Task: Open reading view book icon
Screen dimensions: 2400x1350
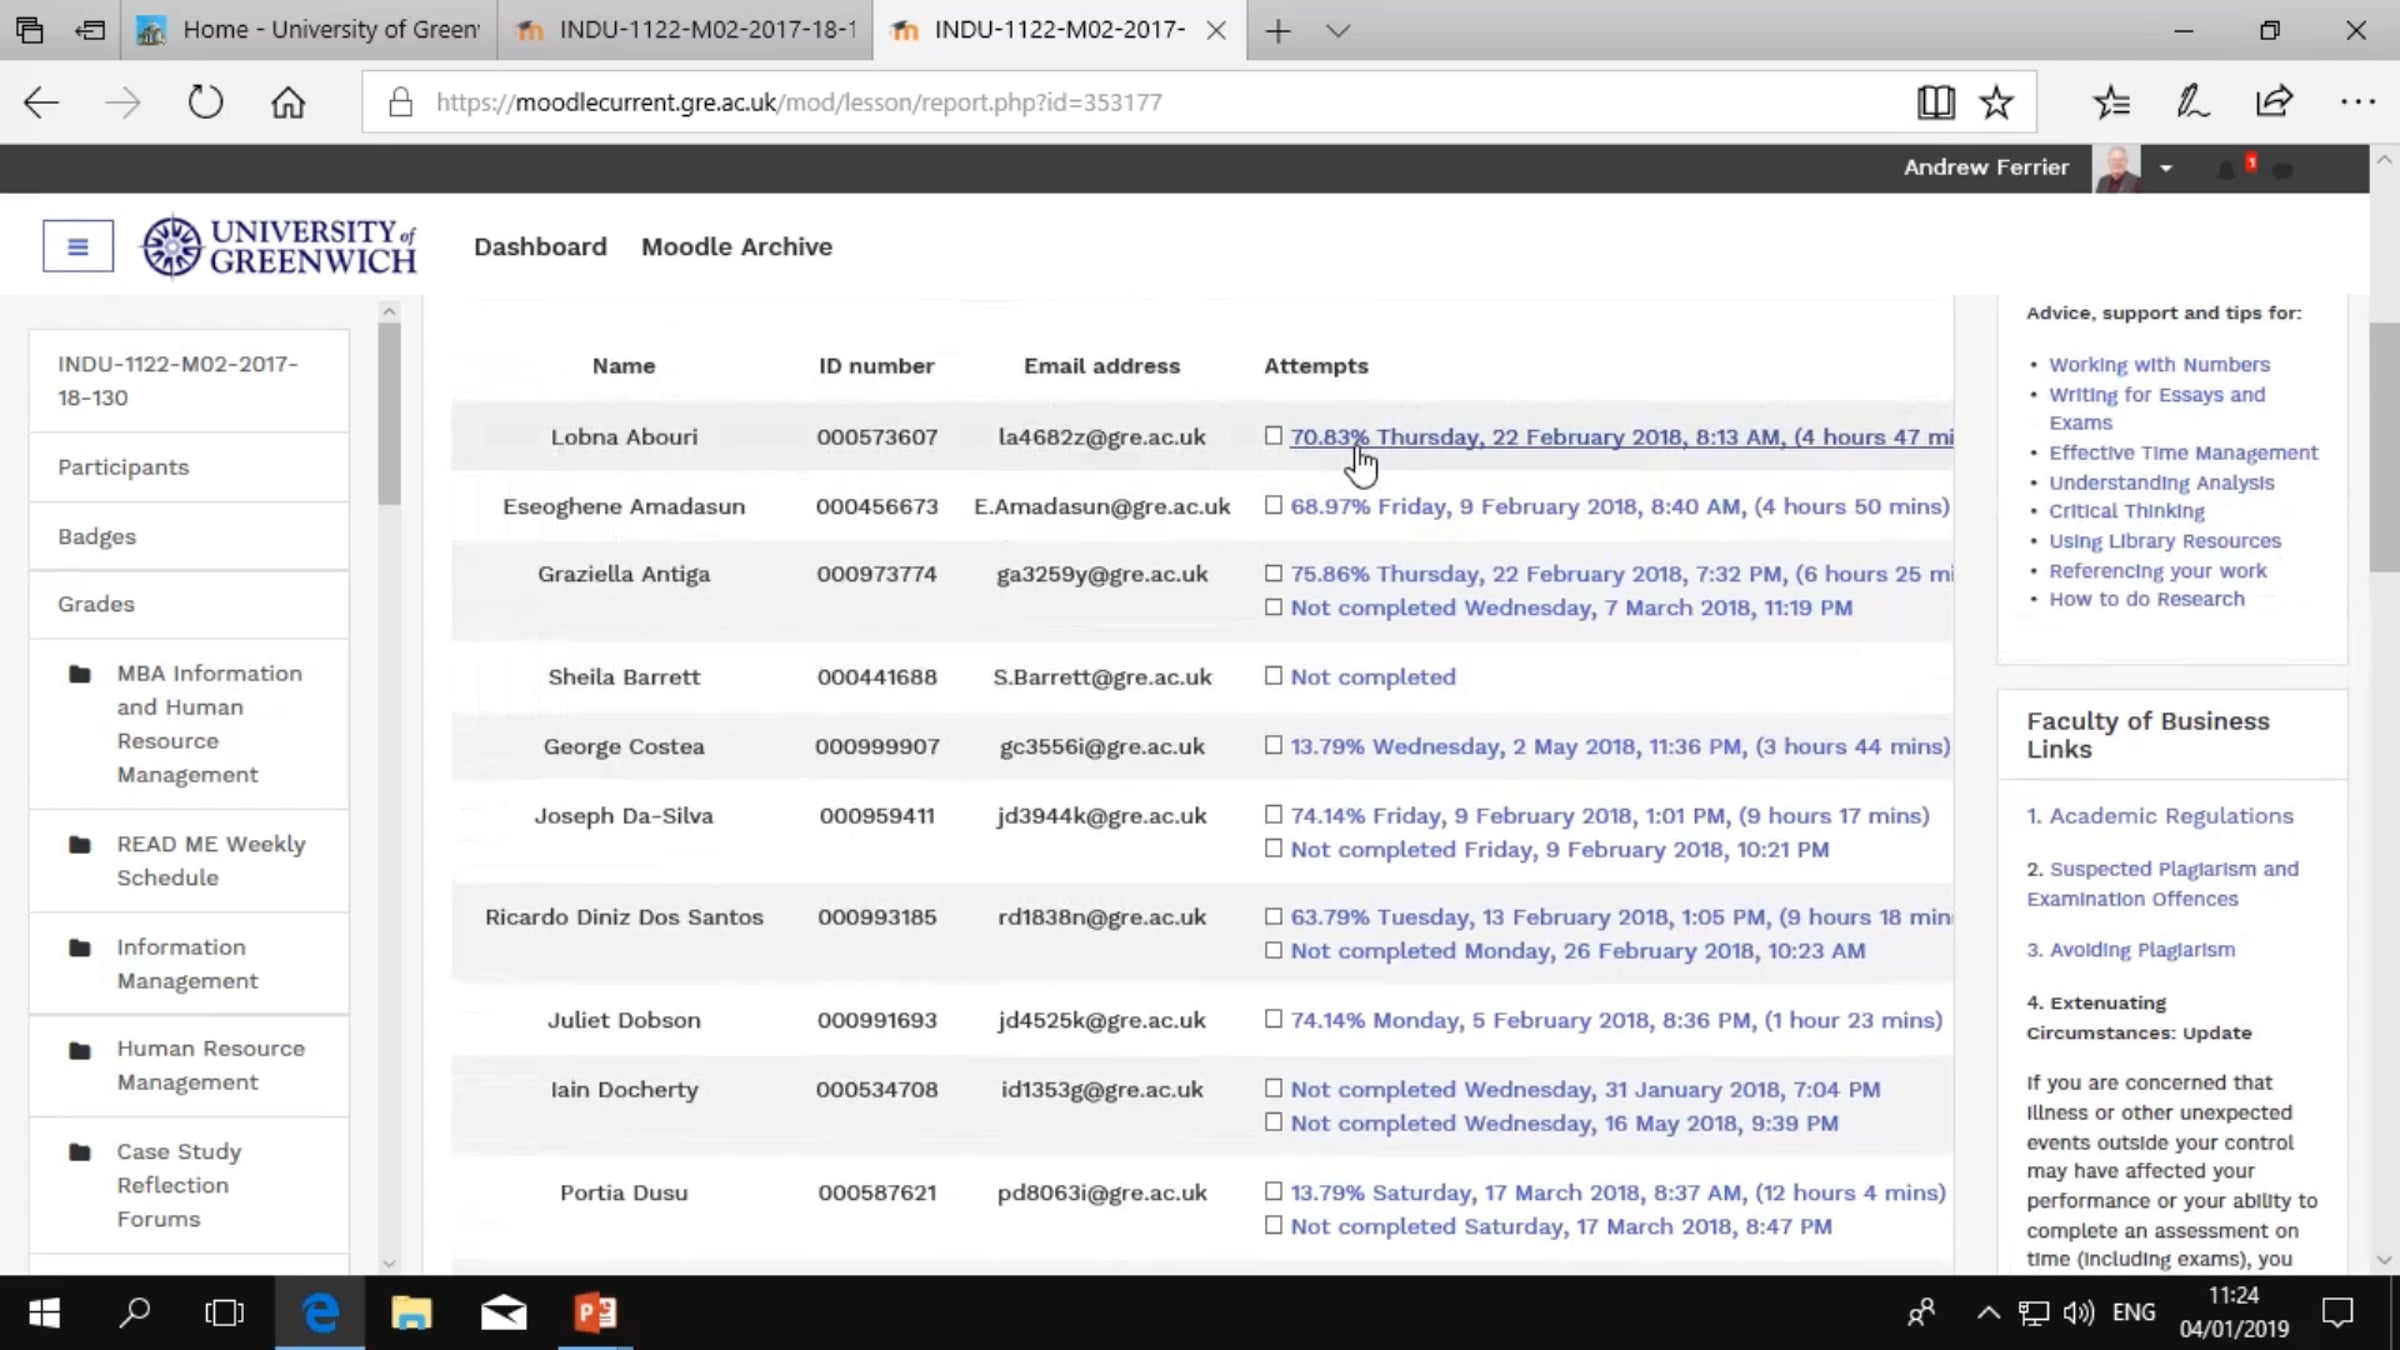Action: (x=1935, y=102)
